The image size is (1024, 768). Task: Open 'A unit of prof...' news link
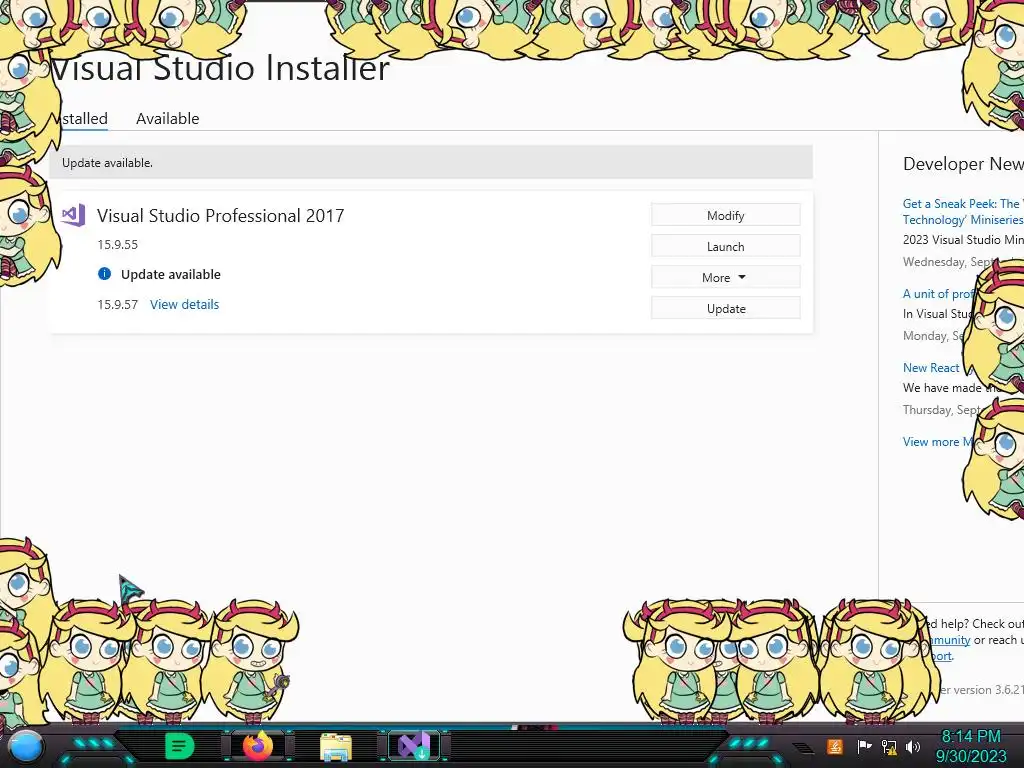939,294
